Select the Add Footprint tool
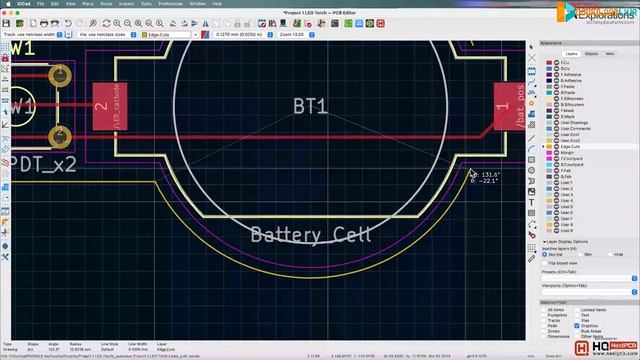Viewport: 640px width, 360px height. (x=531, y=71)
